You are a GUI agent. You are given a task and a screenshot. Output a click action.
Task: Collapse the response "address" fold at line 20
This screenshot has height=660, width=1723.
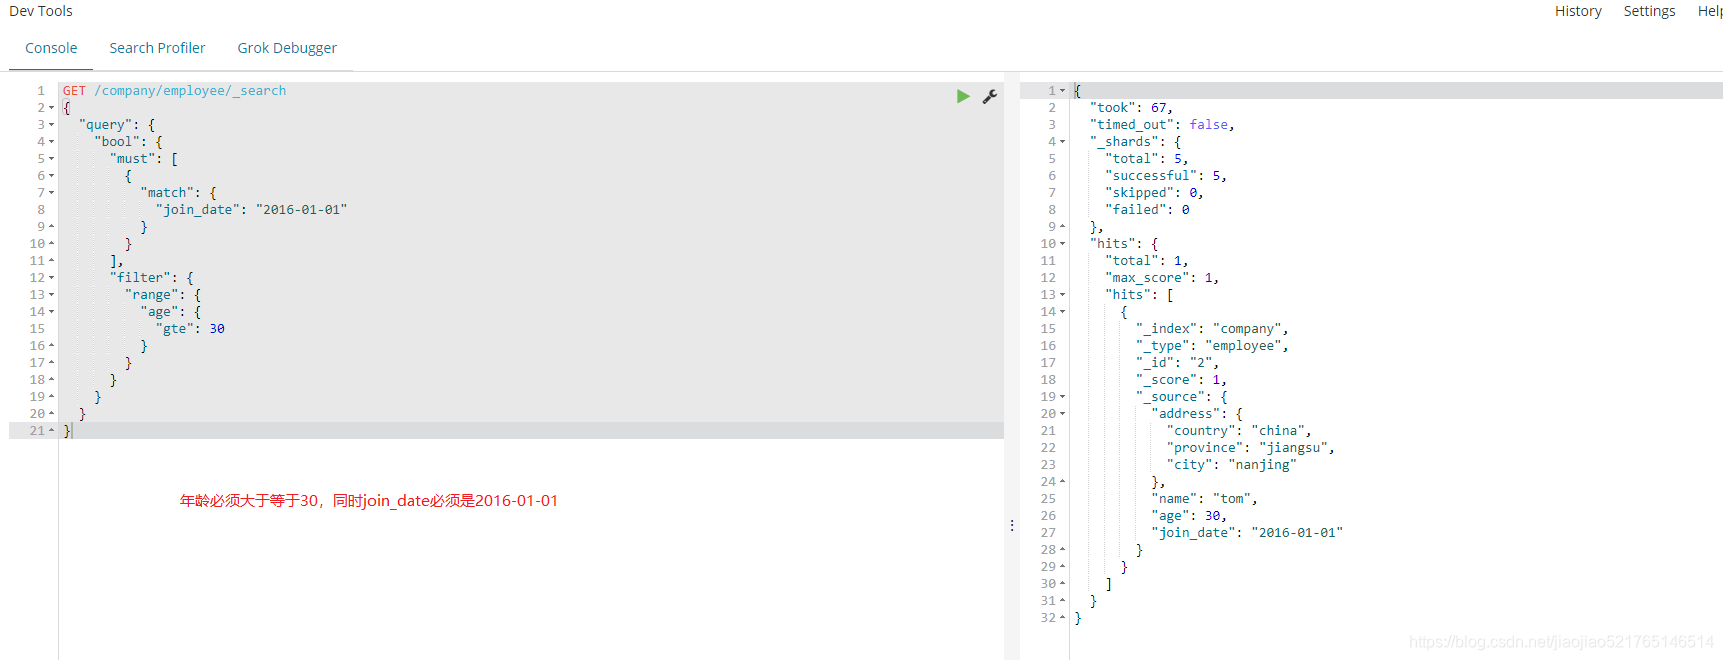click(x=1063, y=414)
